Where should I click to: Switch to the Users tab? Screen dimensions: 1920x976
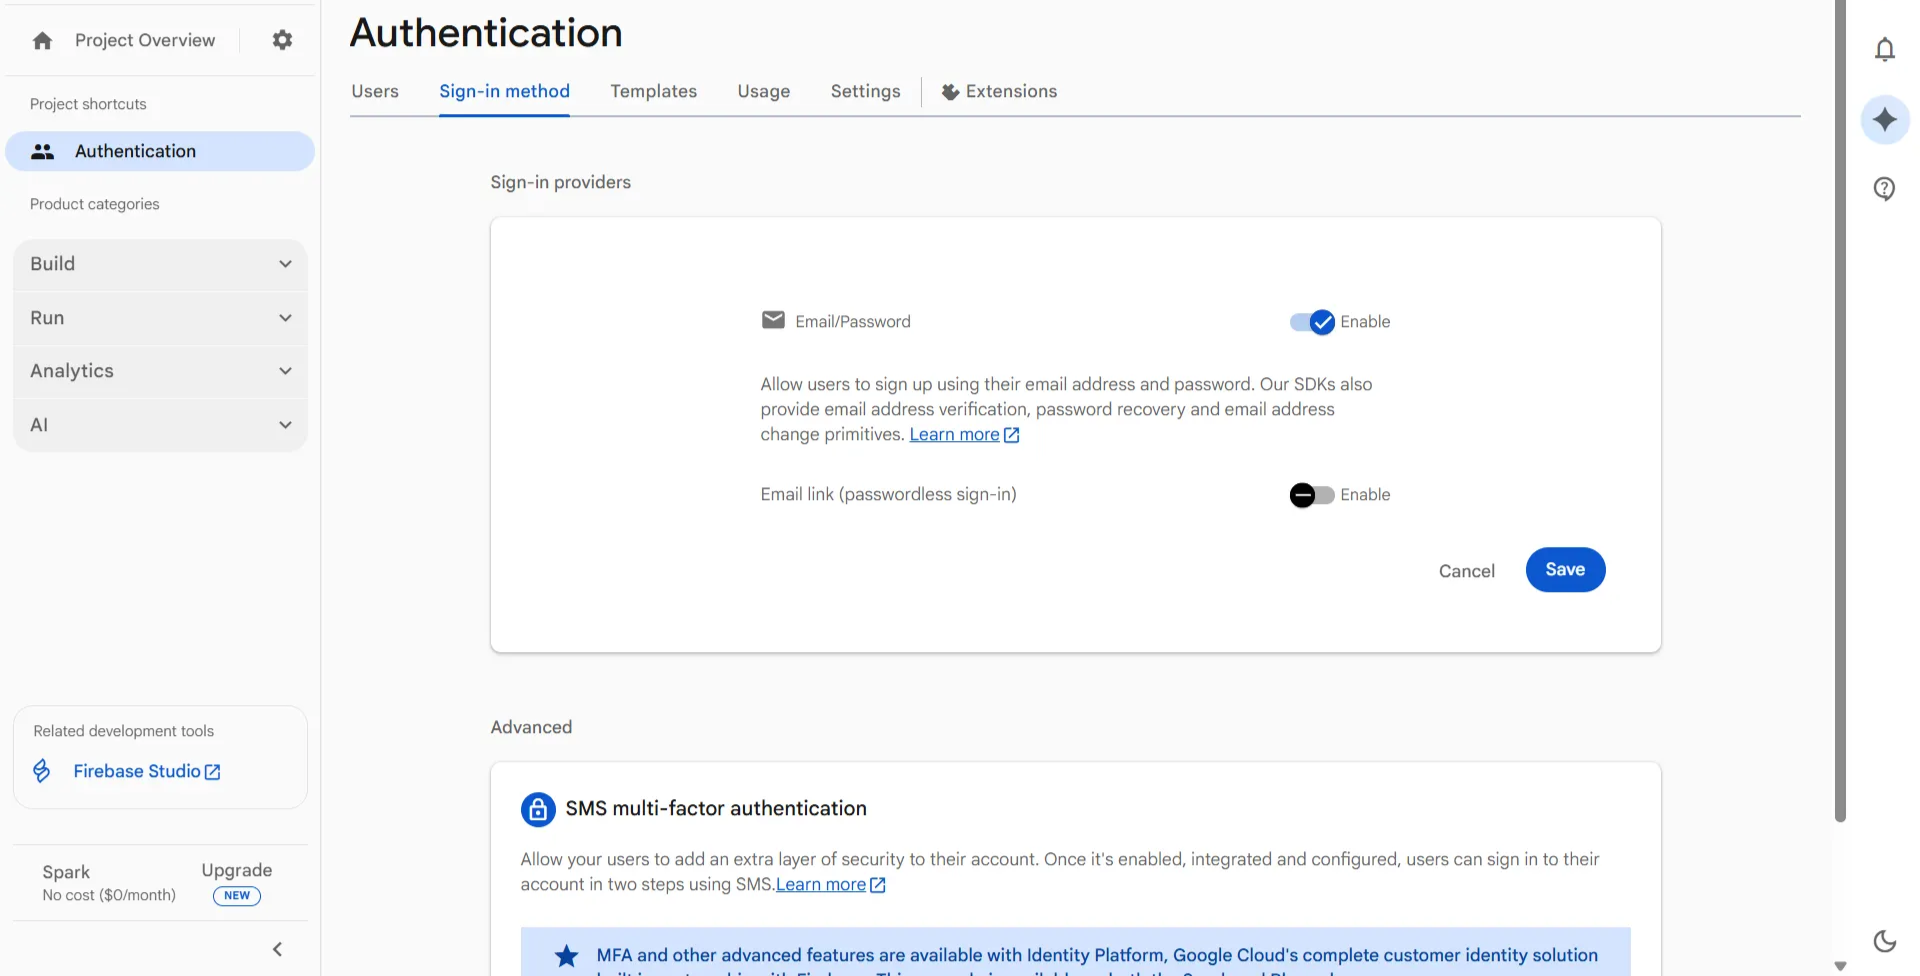pyautogui.click(x=375, y=91)
